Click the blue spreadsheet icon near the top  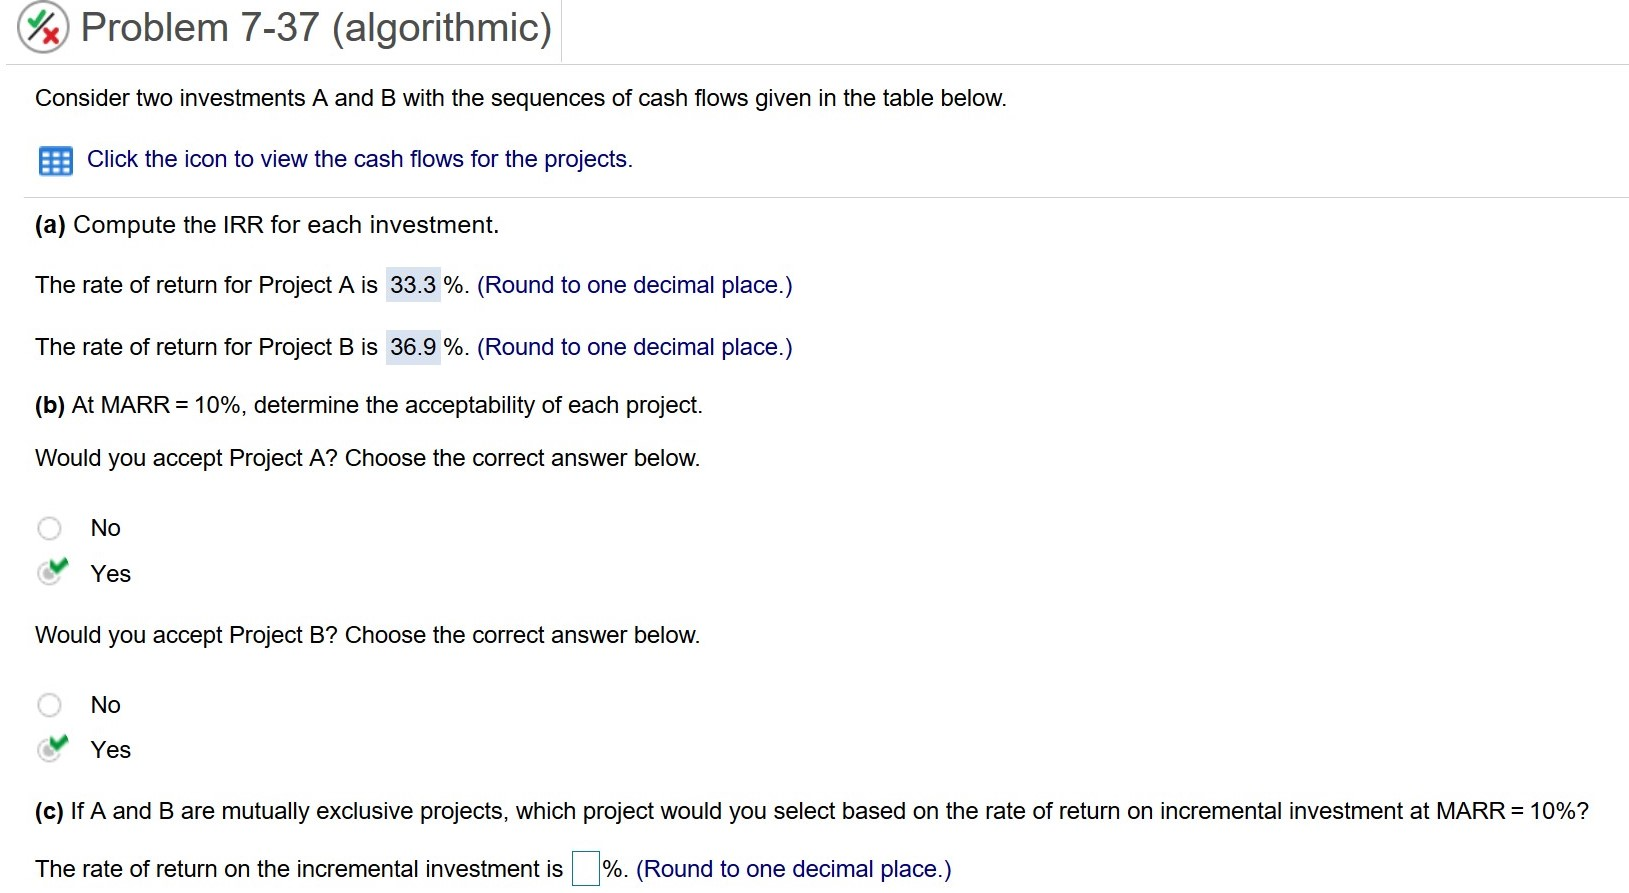(x=55, y=159)
